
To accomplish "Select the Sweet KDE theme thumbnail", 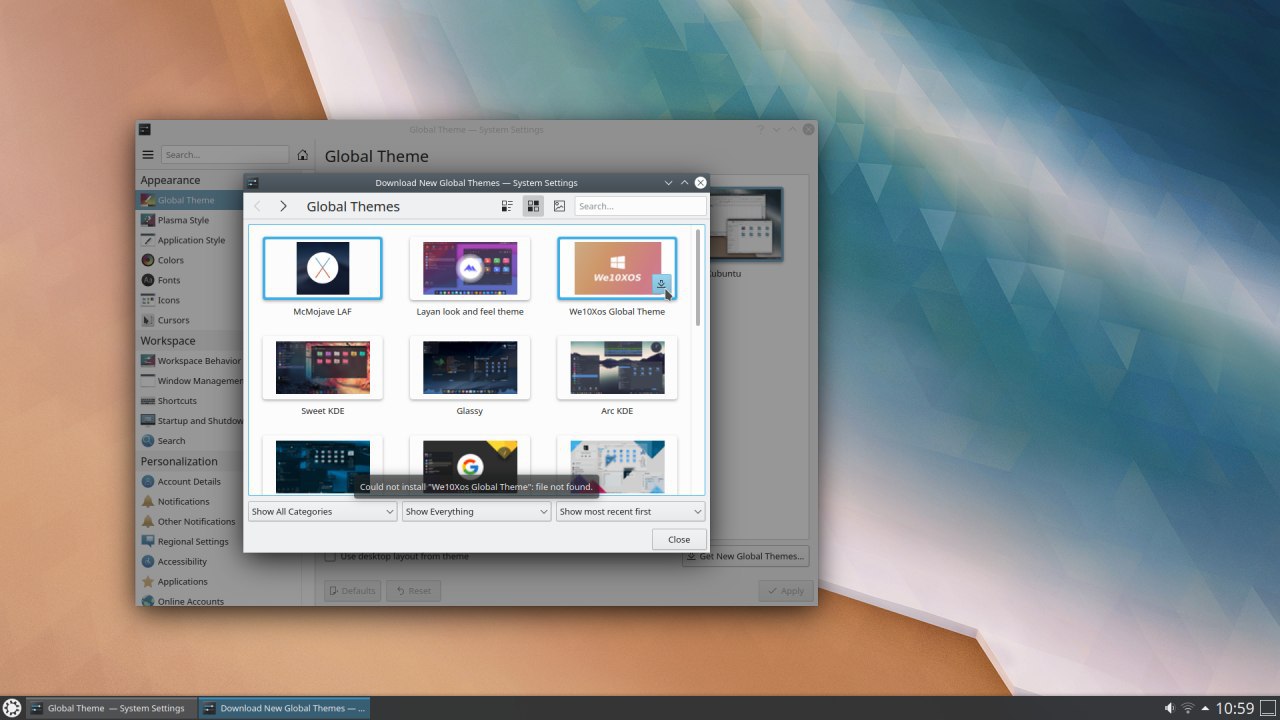I will 322,367.
